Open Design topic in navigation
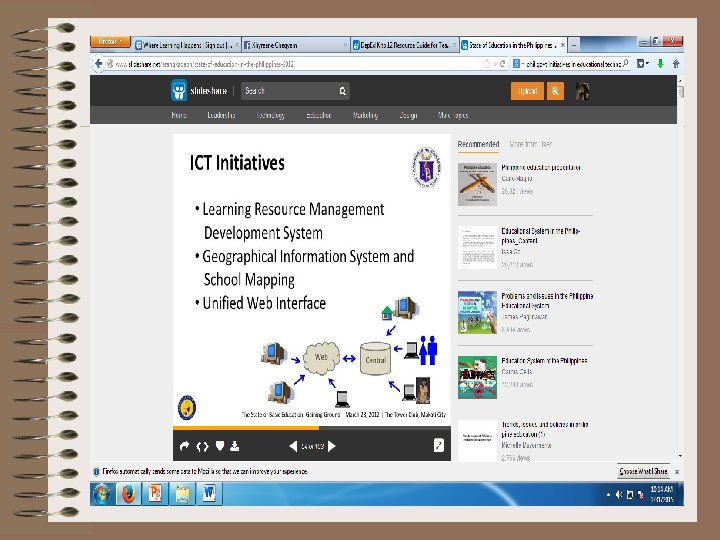 (x=408, y=115)
